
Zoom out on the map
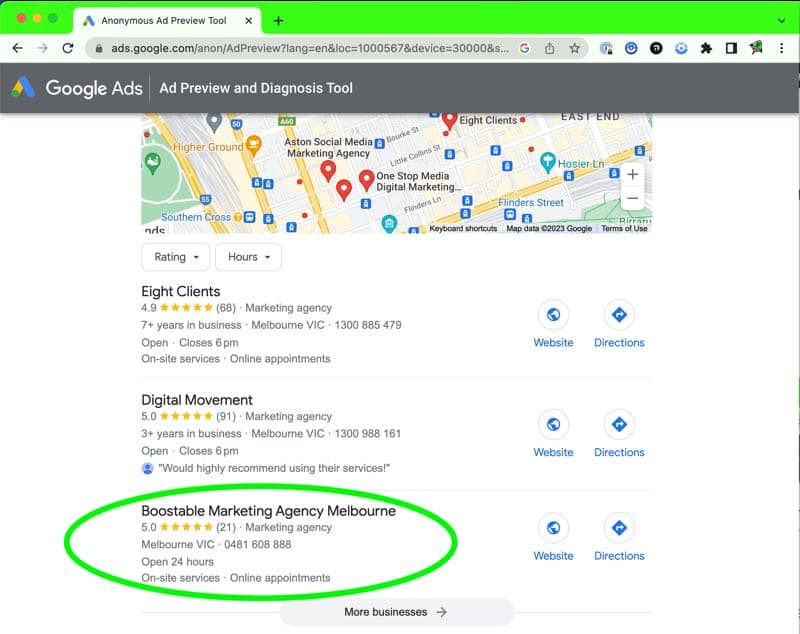[631, 198]
